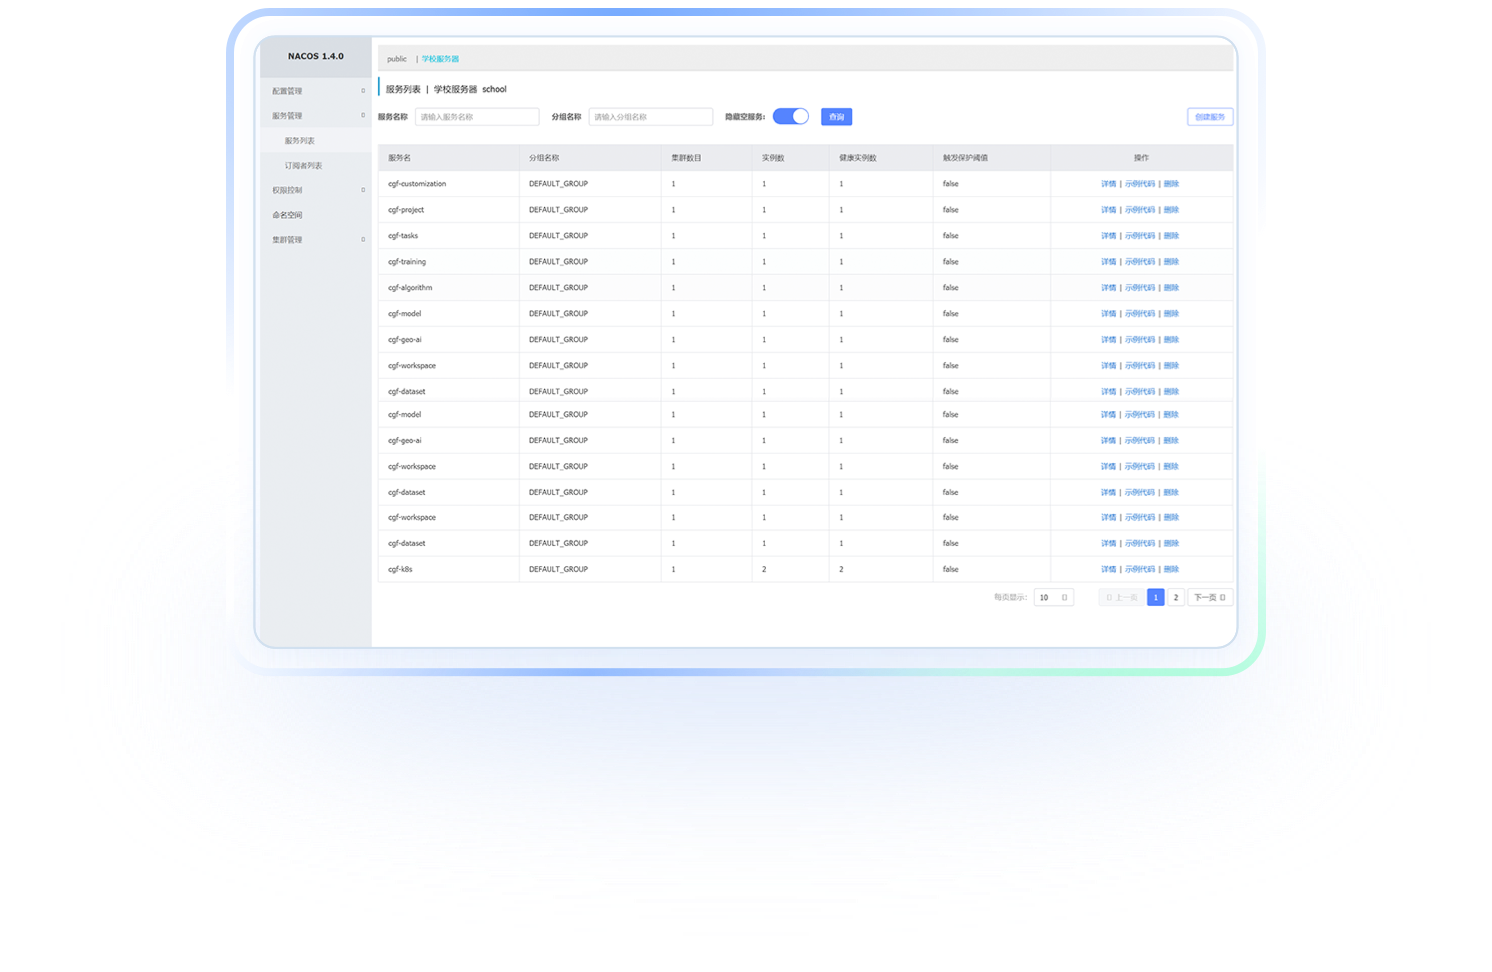1492x972 pixels.
Task: Go to page 2 of results
Action: pyautogui.click(x=1176, y=597)
